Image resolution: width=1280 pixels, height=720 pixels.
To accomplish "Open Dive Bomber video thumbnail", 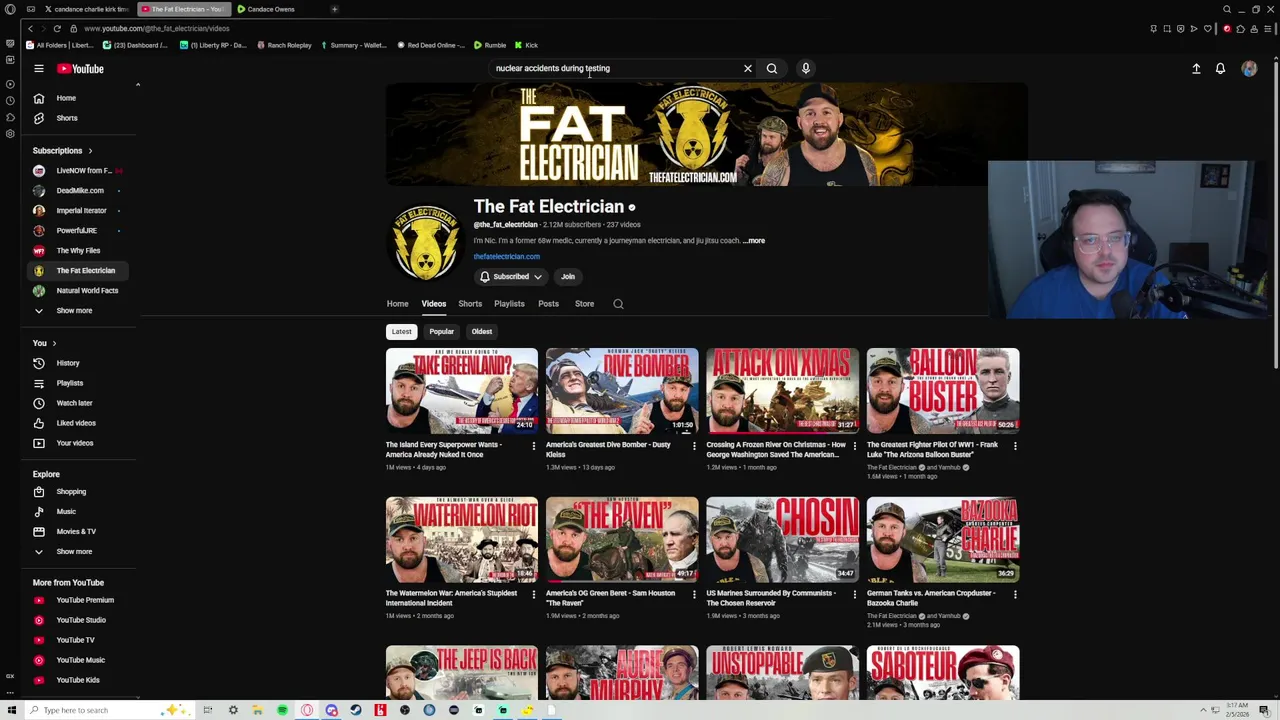I will click(622, 391).
